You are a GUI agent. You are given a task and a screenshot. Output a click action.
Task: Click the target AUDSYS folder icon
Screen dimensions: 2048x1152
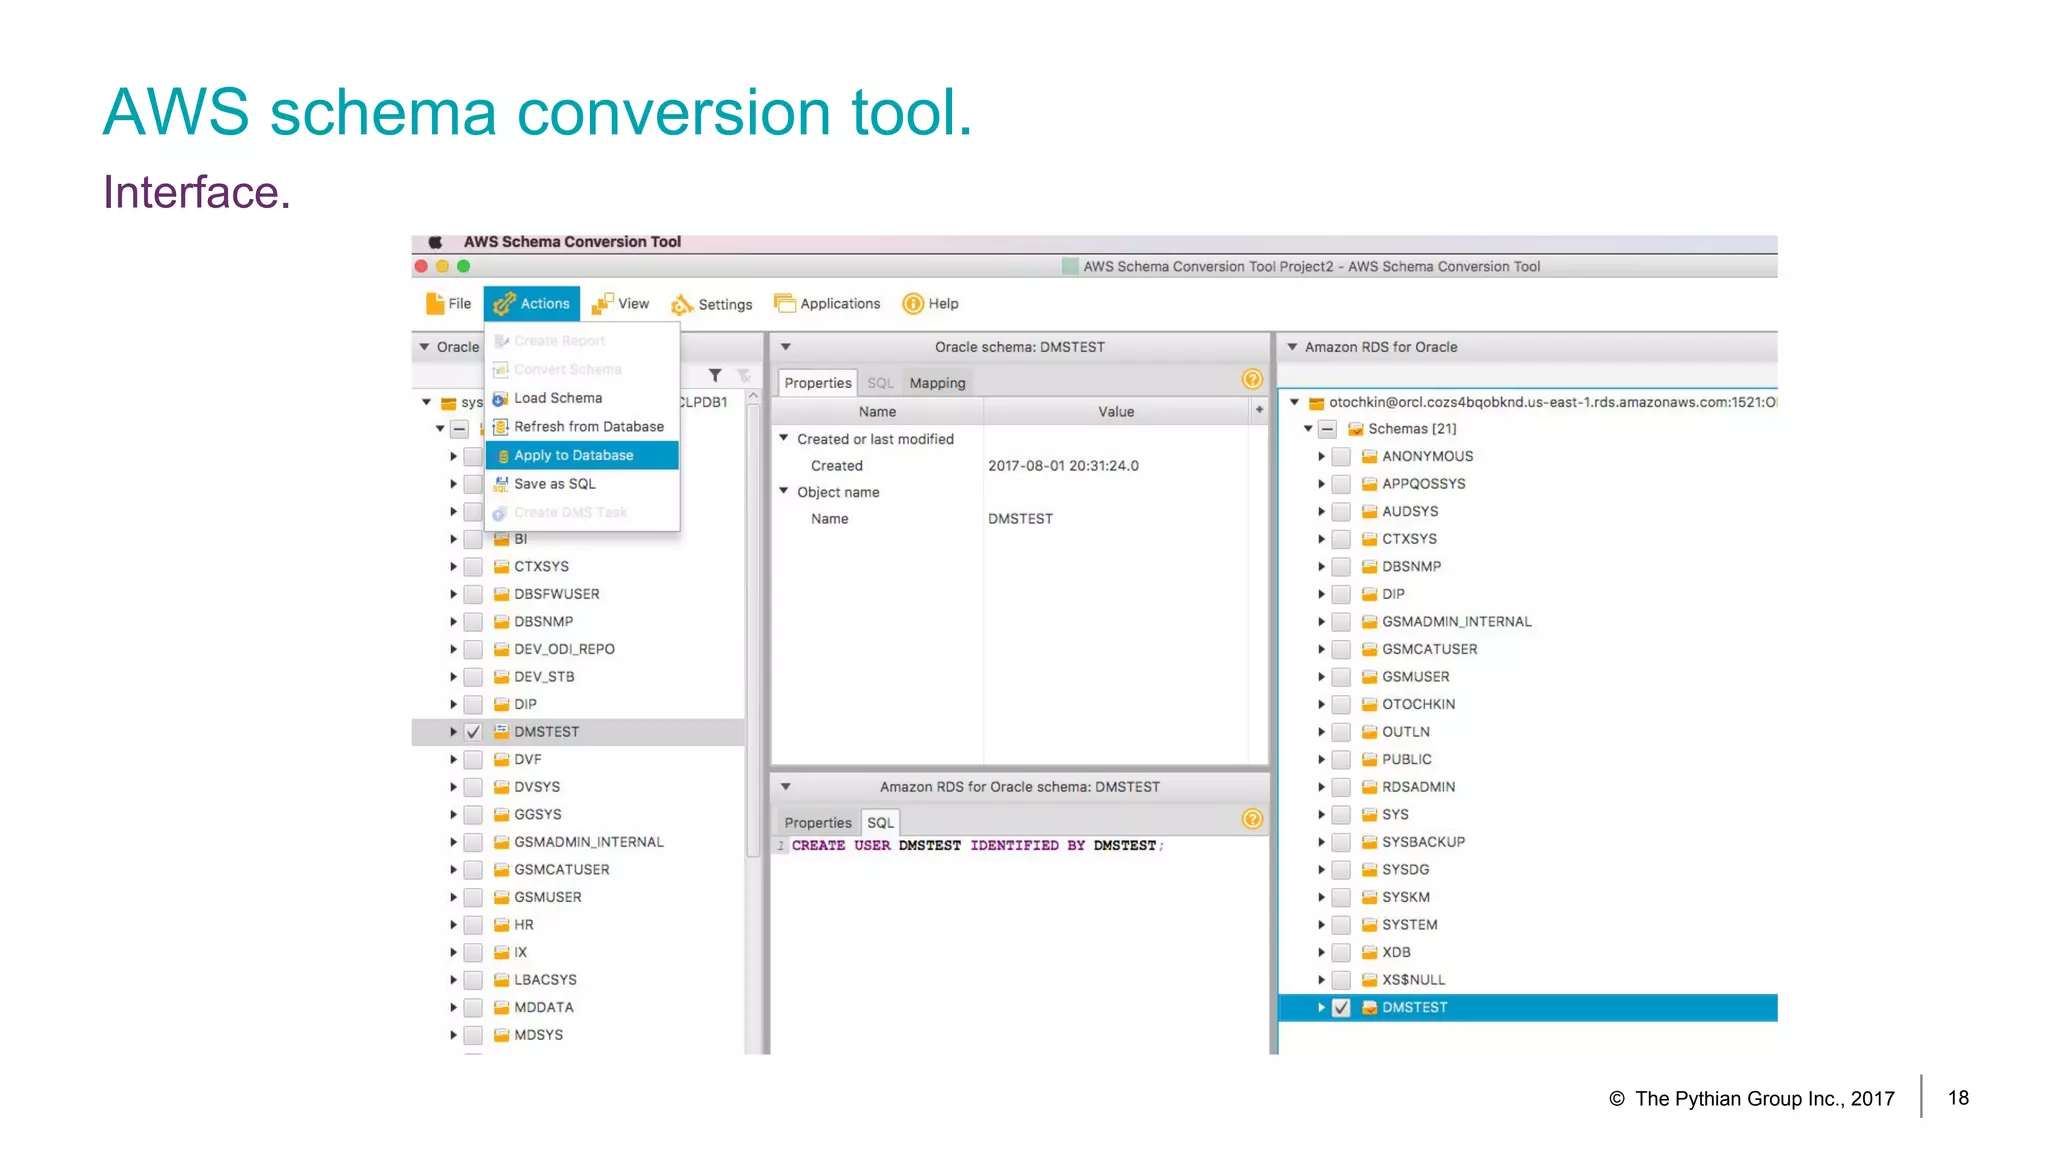1370,511
